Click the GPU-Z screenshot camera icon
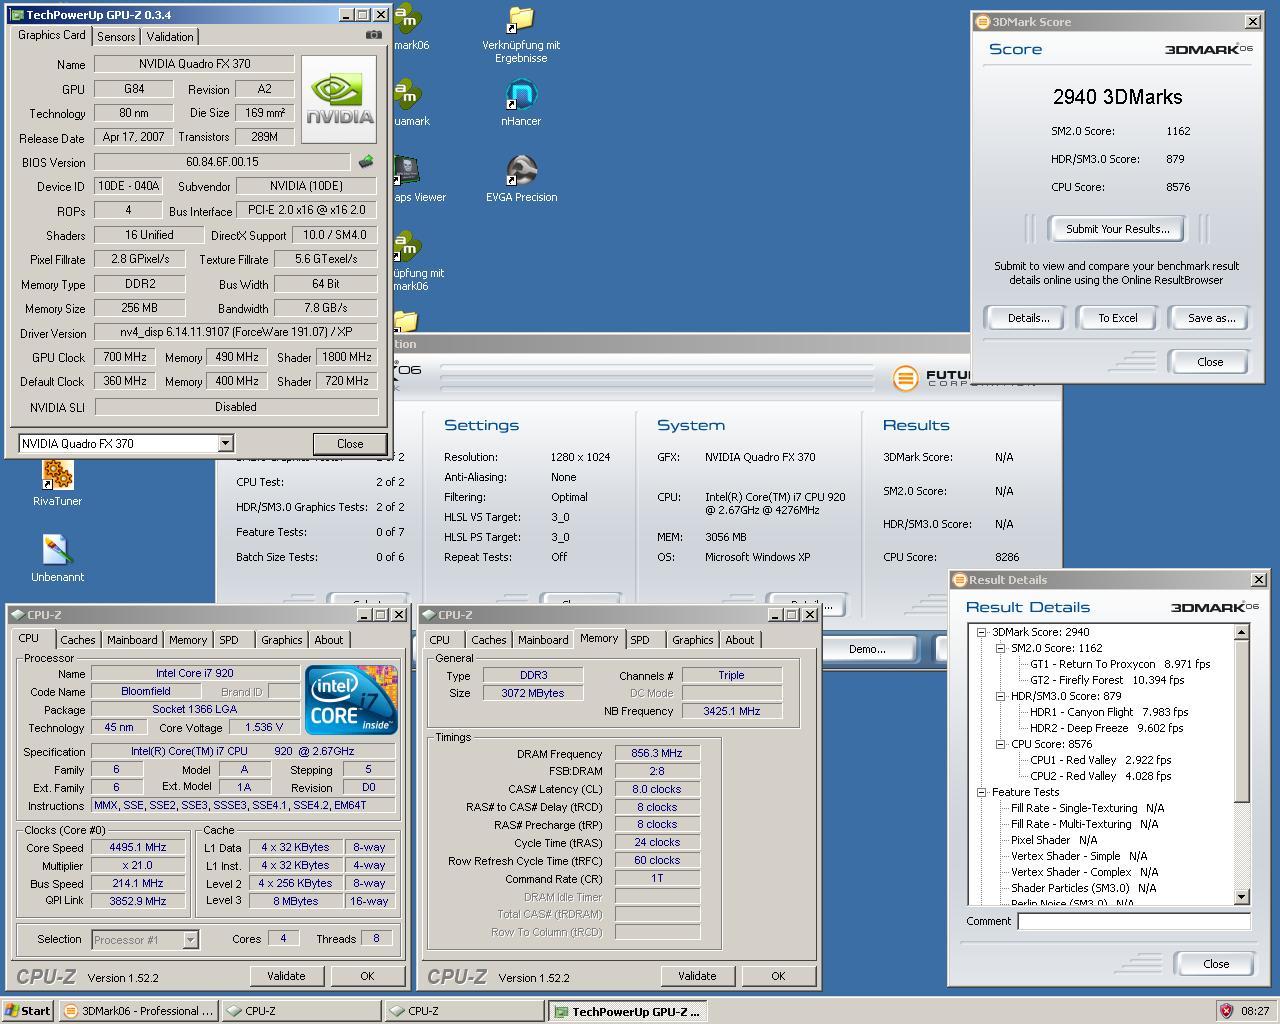Viewport: 1280px width, 1024px height. click(x=373, y=35)
